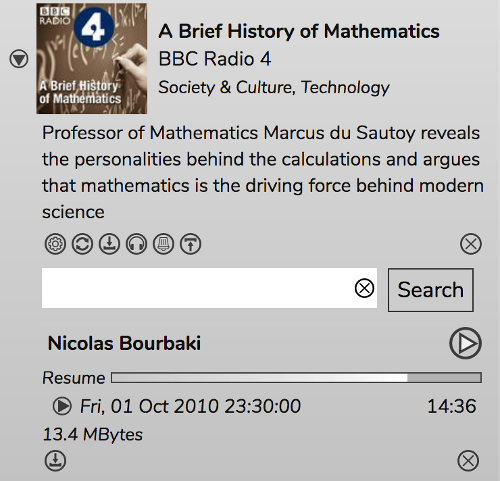The height and width of the screenshot is (481, 500).
Task: Click the Resume label
Action: click(x=74, y=378)
